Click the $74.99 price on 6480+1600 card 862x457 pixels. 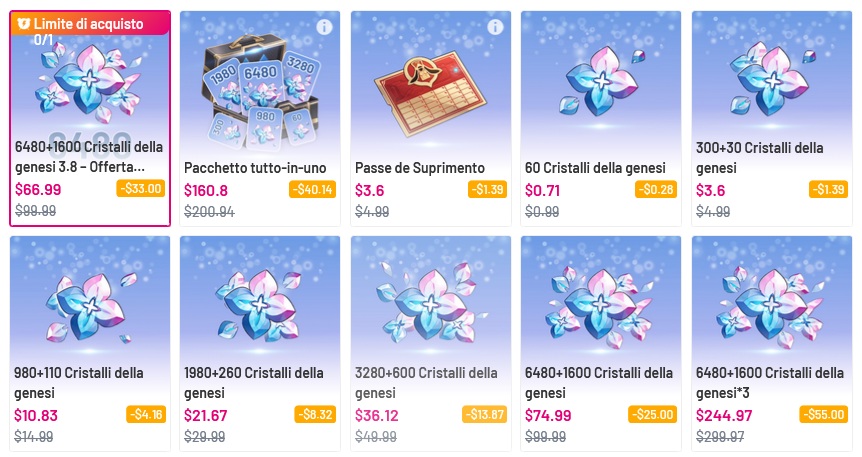[x=548, y=415]
